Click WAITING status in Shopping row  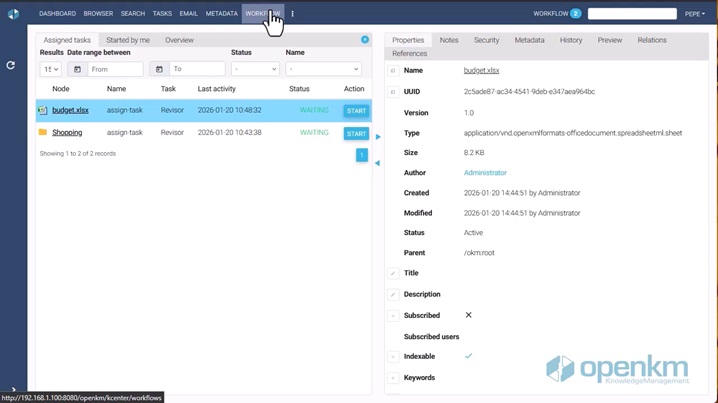314,132
